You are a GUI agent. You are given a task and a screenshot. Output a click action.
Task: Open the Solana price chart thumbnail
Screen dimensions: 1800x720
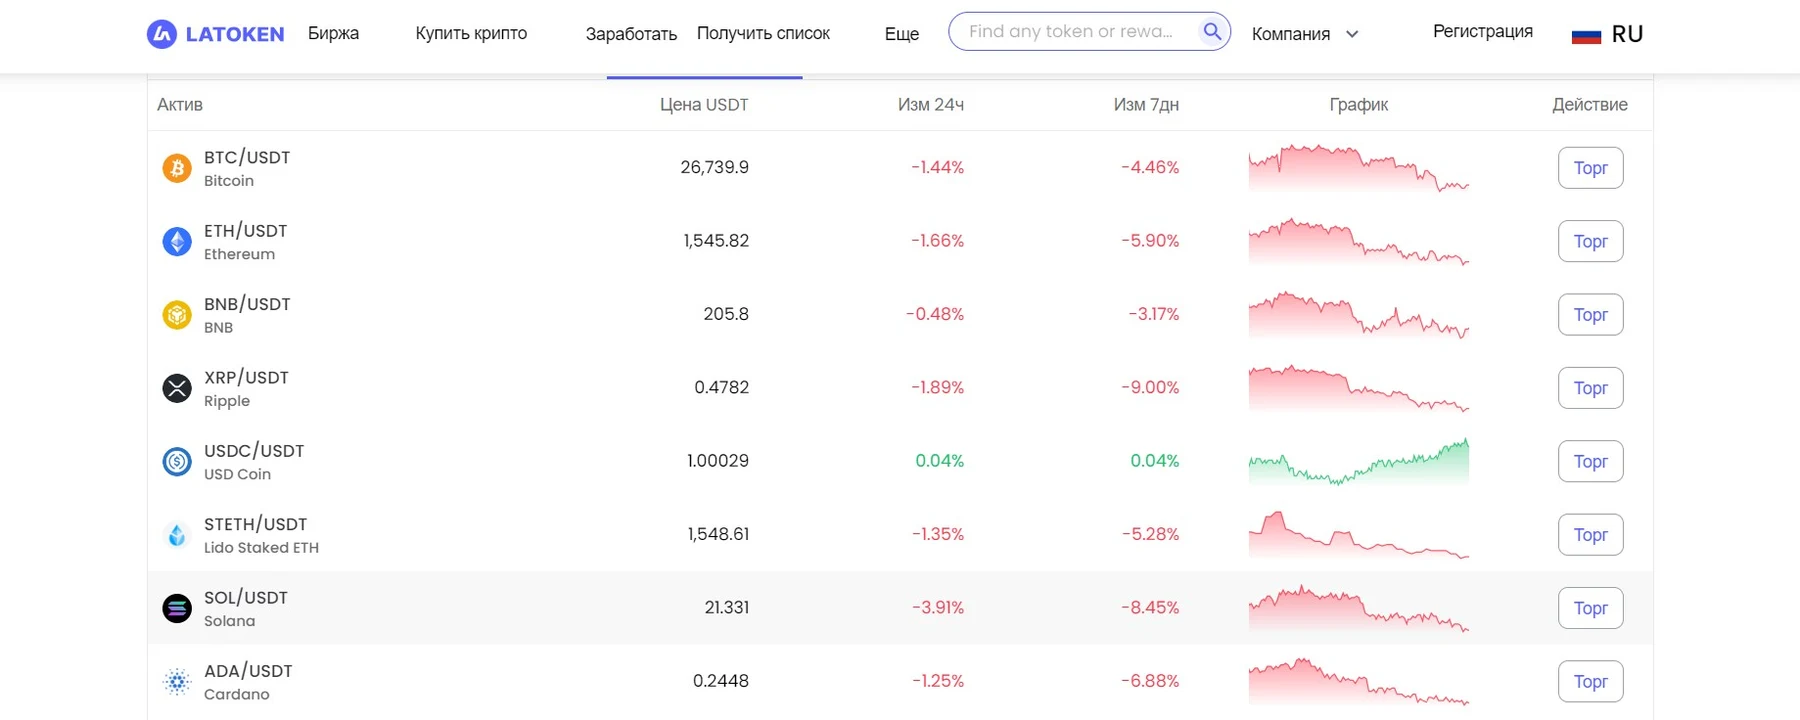(1359, 608)
